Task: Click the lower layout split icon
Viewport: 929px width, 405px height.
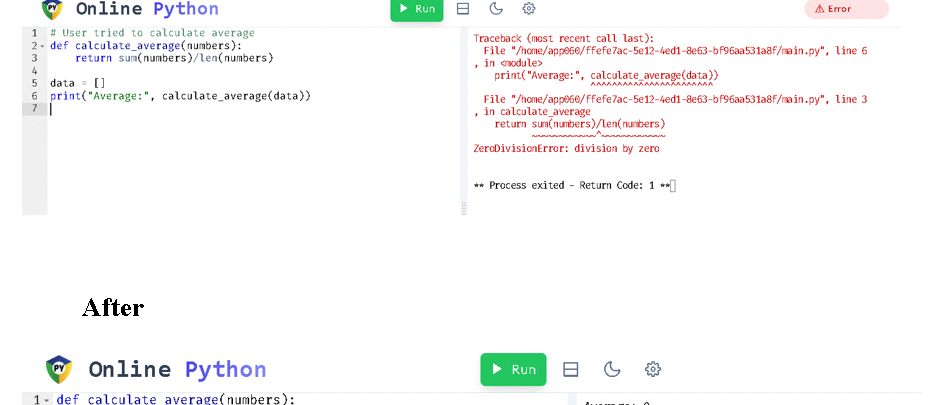Action: click(x=571, y=369)
